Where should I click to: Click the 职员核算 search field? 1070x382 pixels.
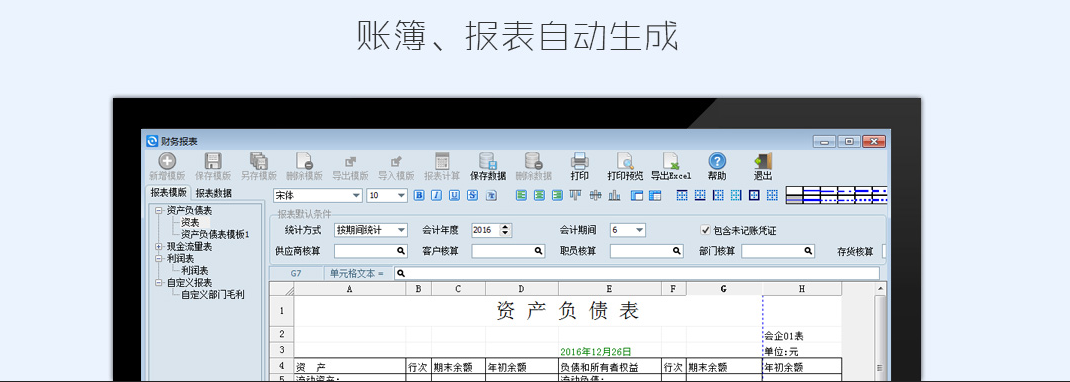[647, 251]
